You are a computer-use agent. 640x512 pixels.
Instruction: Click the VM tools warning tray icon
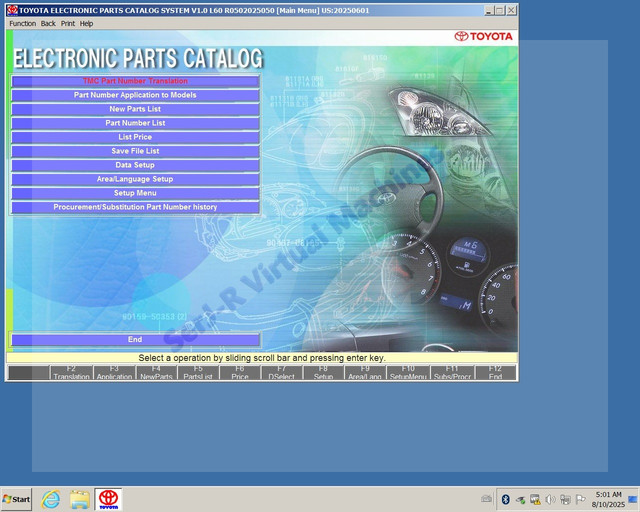(535, 499)
